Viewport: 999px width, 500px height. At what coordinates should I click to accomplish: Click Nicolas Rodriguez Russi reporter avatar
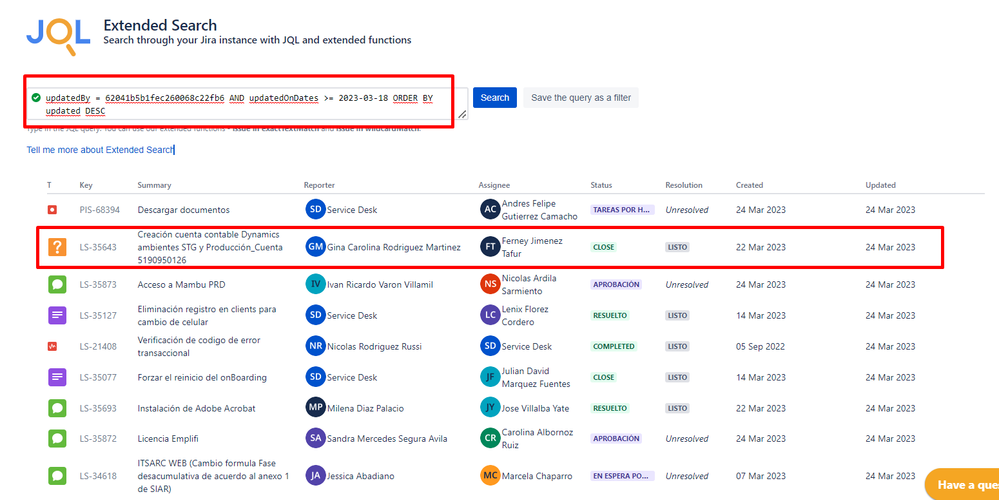coord(315,346)
